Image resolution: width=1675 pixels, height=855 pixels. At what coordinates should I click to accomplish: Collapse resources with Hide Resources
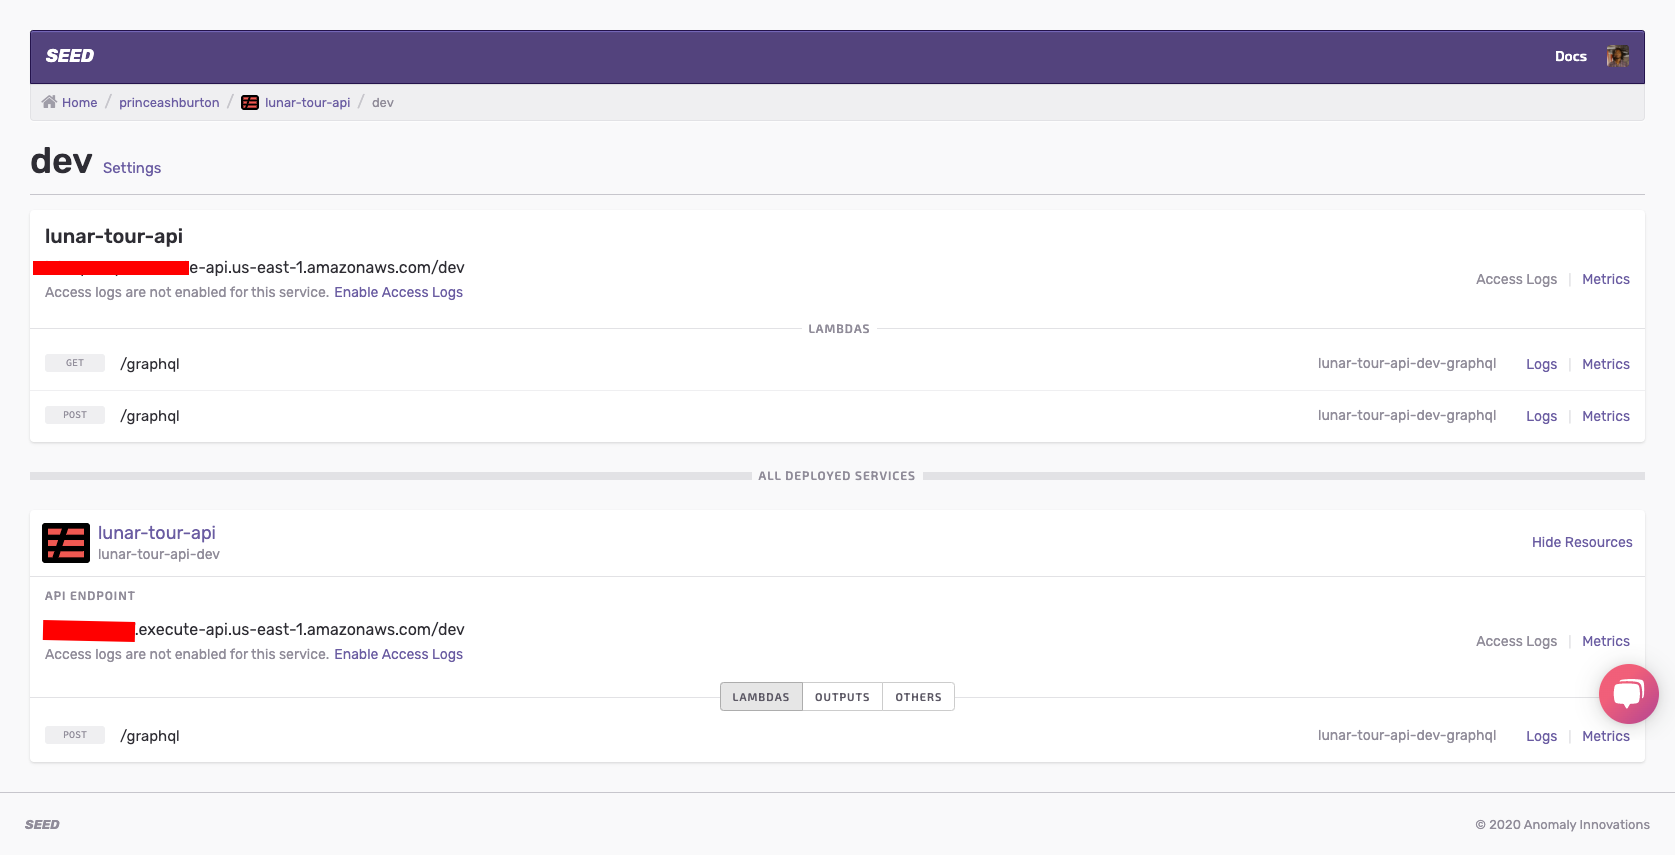point(1581,542)
